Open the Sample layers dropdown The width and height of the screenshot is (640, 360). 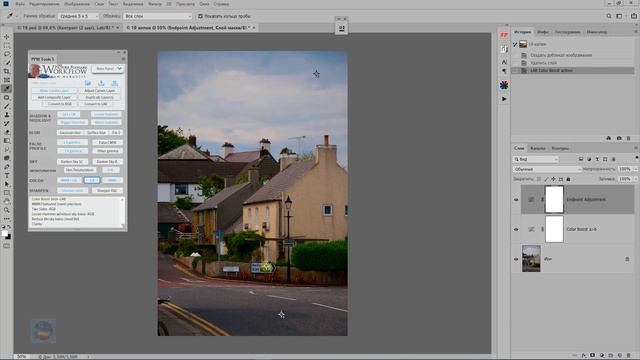click(x=157, y=16)
